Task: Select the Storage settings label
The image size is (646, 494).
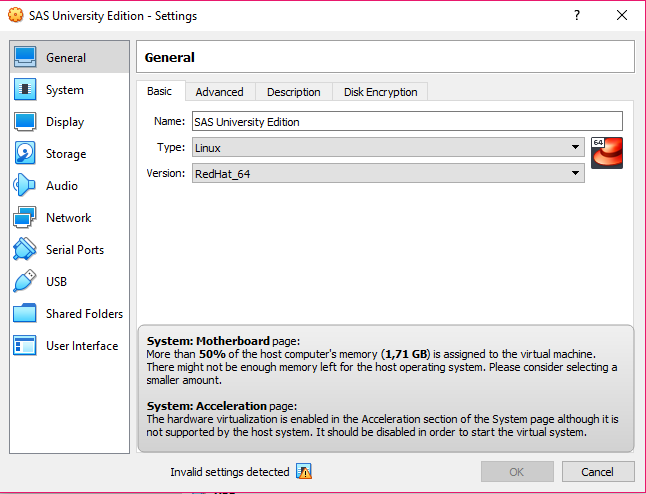Action: tap(66, 154)
